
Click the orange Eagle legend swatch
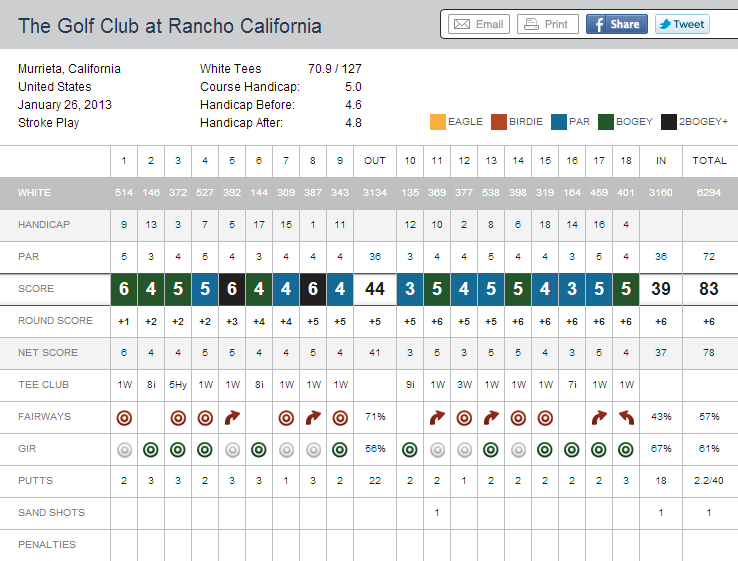point(437,122)
